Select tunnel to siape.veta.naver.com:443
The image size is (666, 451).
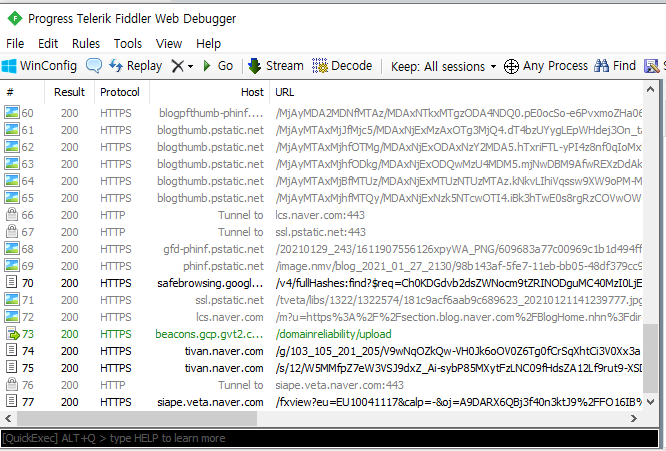coord(339,385)
